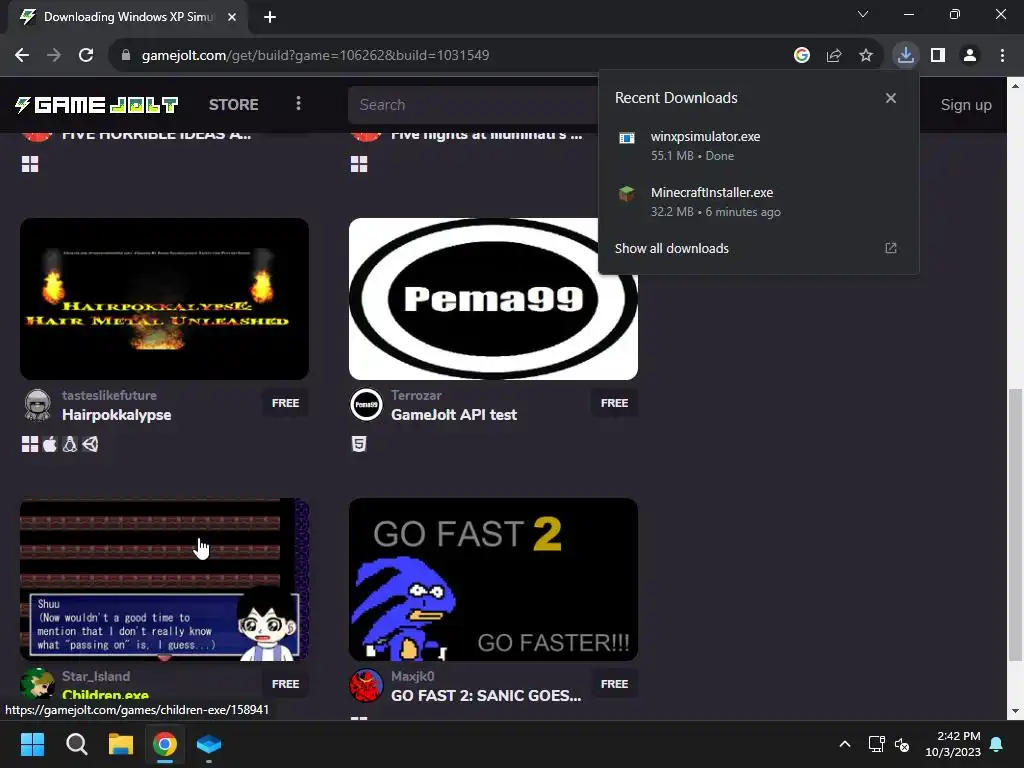Open Hairpokkalypse title link
This screenshot has height=768, width=1024.
tap(116, 415)
